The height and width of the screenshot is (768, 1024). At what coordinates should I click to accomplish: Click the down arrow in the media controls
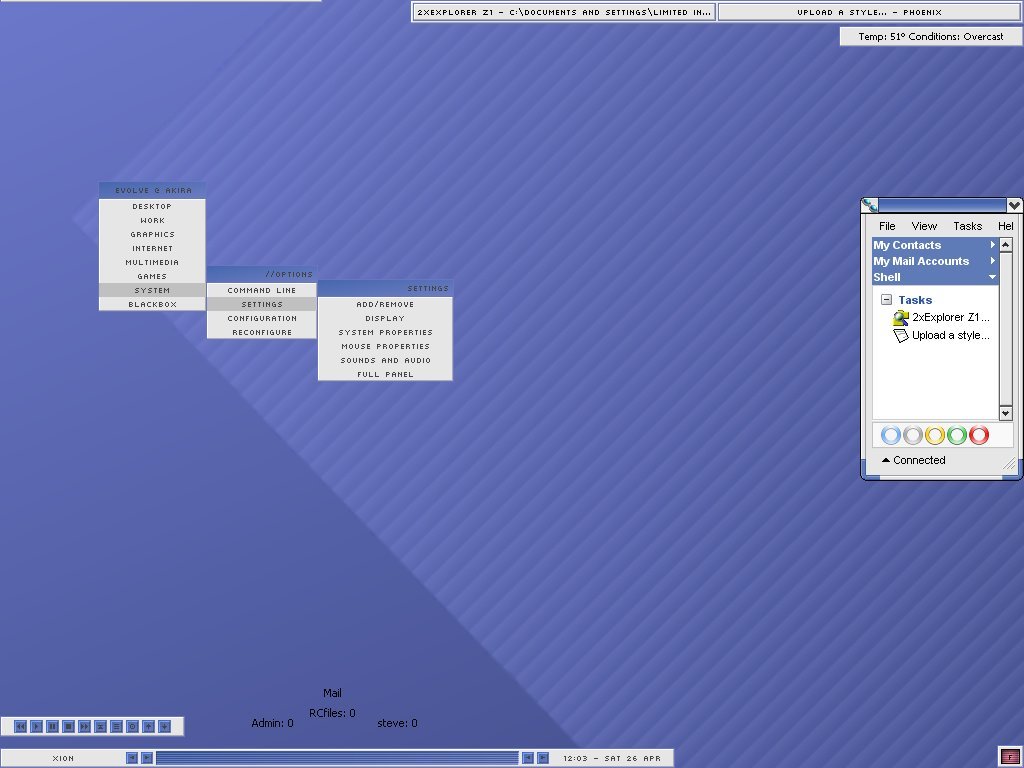165,726
